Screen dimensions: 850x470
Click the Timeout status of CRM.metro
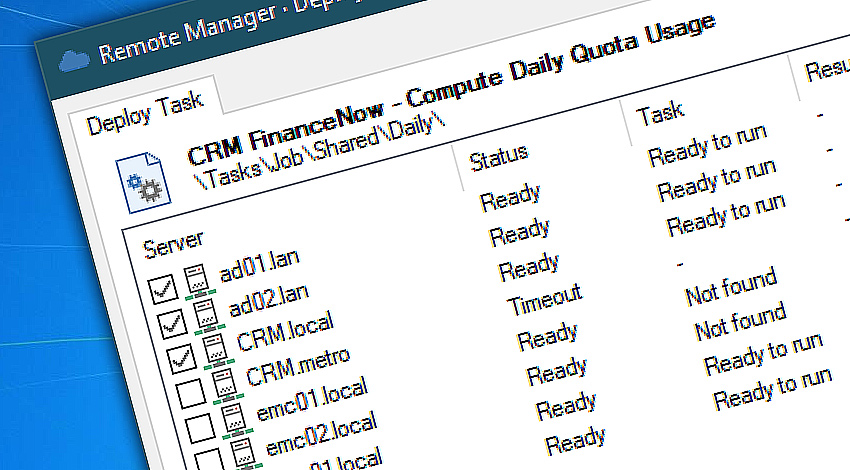tap(545, 300)
